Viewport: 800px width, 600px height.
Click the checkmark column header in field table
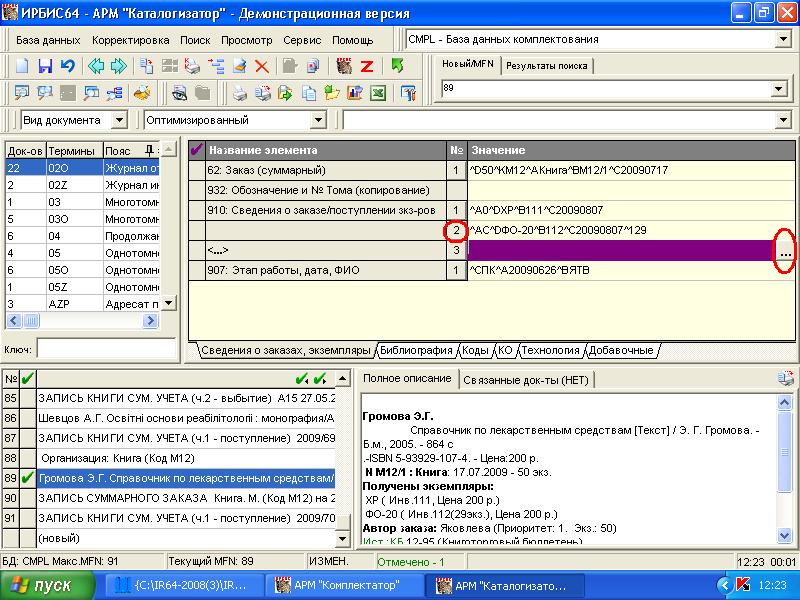[x=196, y=149]
